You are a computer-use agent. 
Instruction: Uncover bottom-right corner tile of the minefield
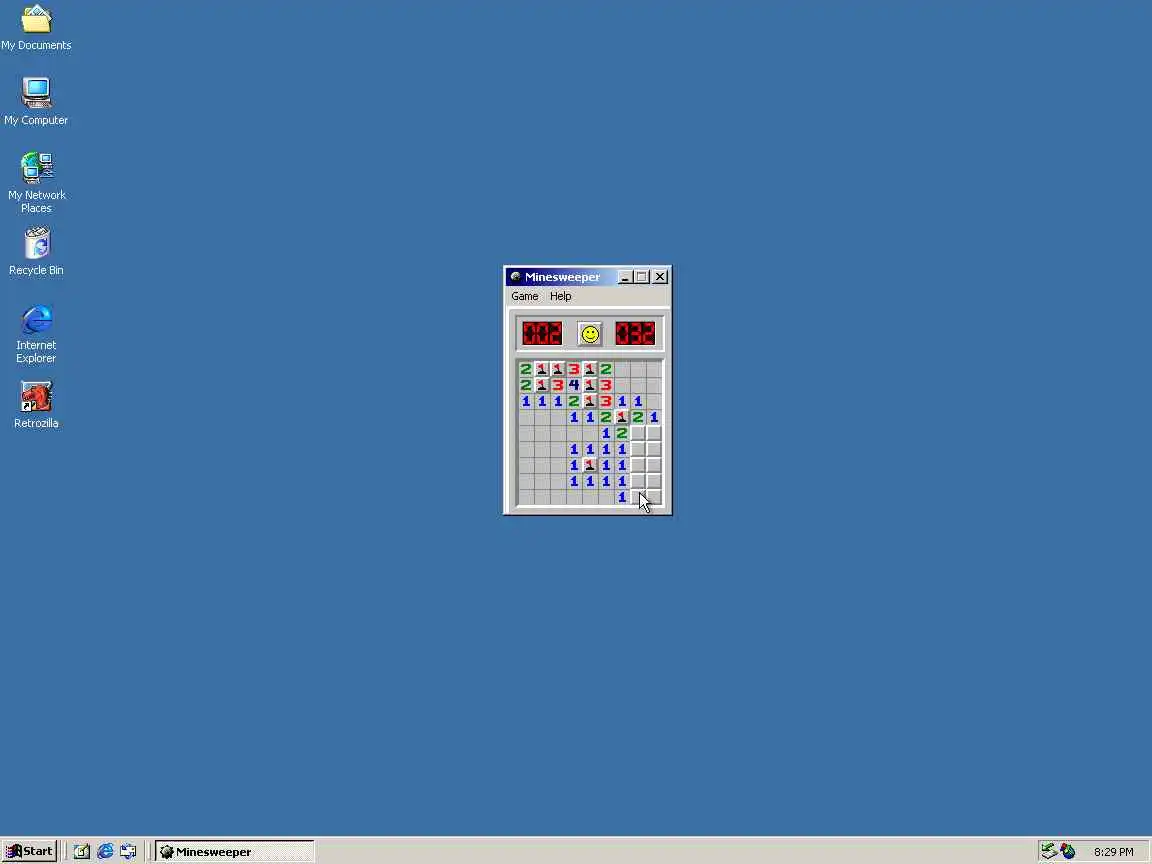(x=655, y=497)
